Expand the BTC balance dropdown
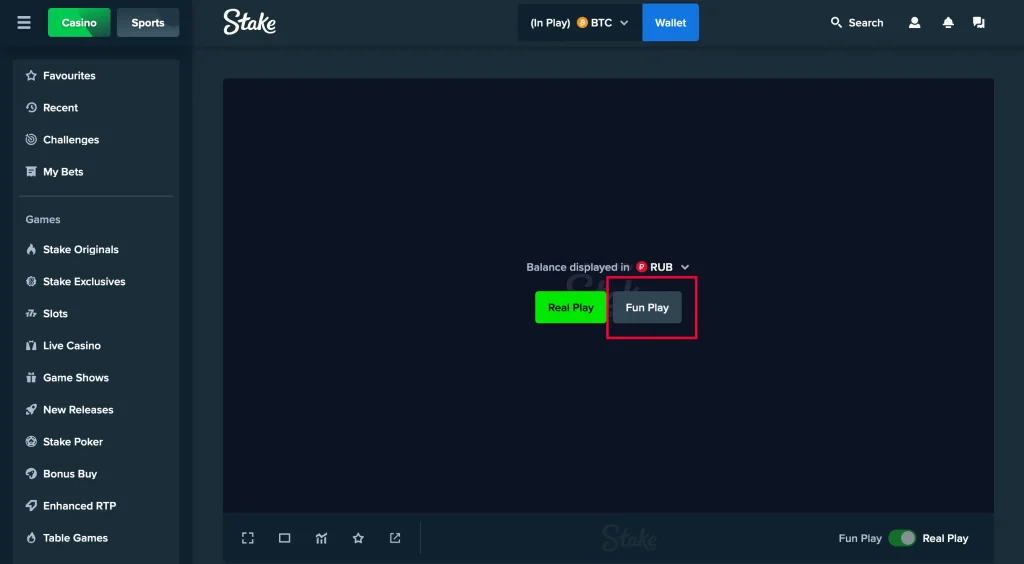 tap(624, 23)
